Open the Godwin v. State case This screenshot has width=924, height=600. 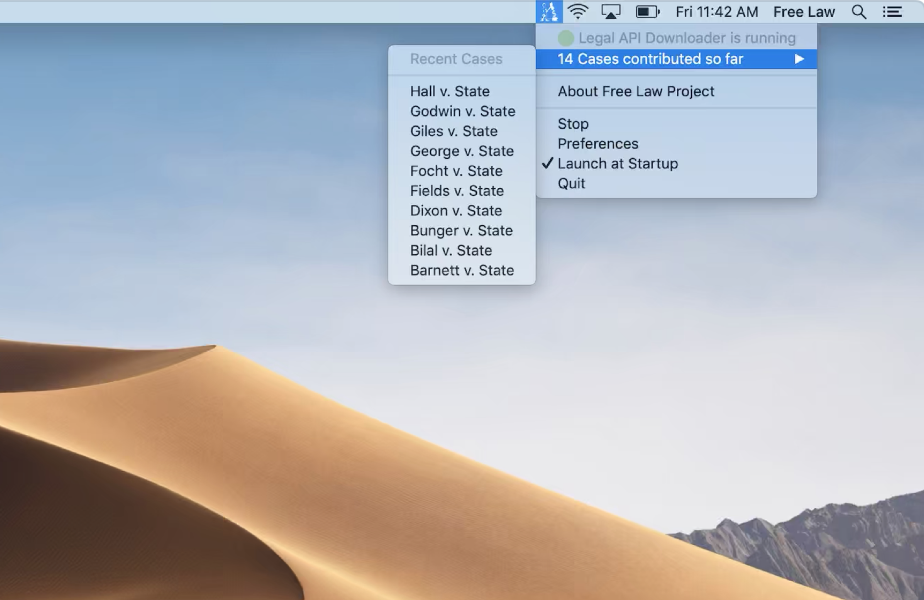pyautogui.click(x=462, y=111)
